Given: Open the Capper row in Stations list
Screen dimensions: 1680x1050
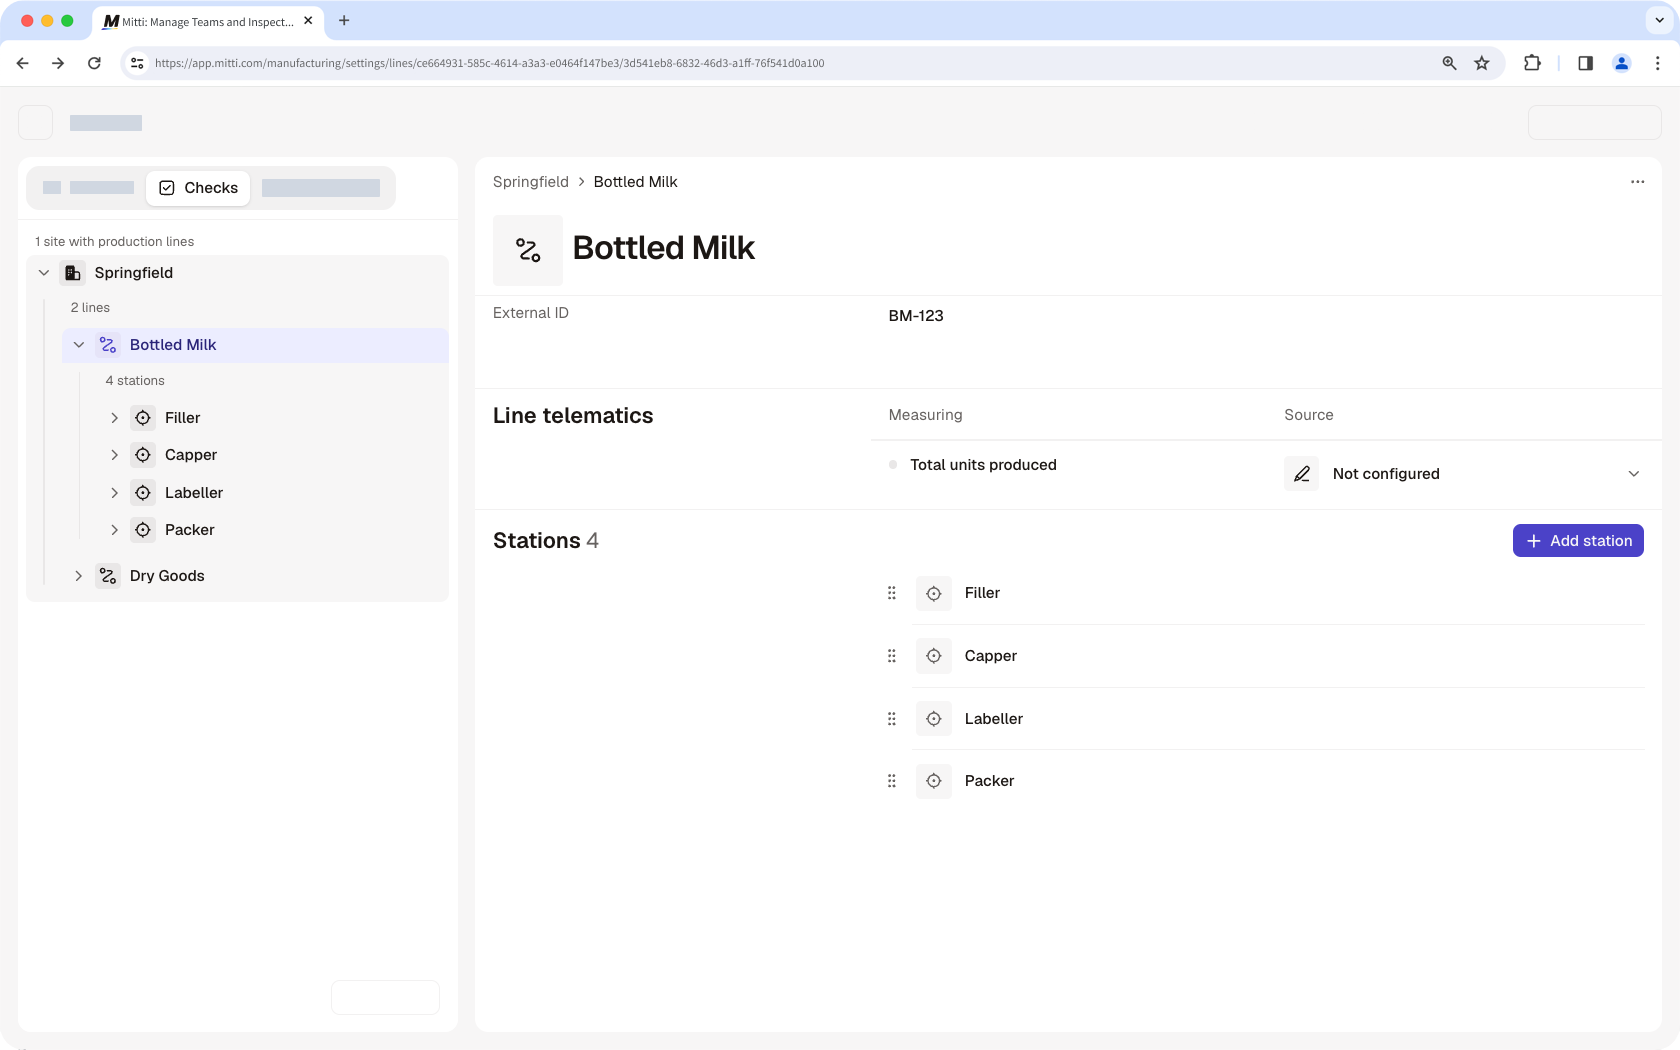Looking at the screenshot, I should (1280, 656).
